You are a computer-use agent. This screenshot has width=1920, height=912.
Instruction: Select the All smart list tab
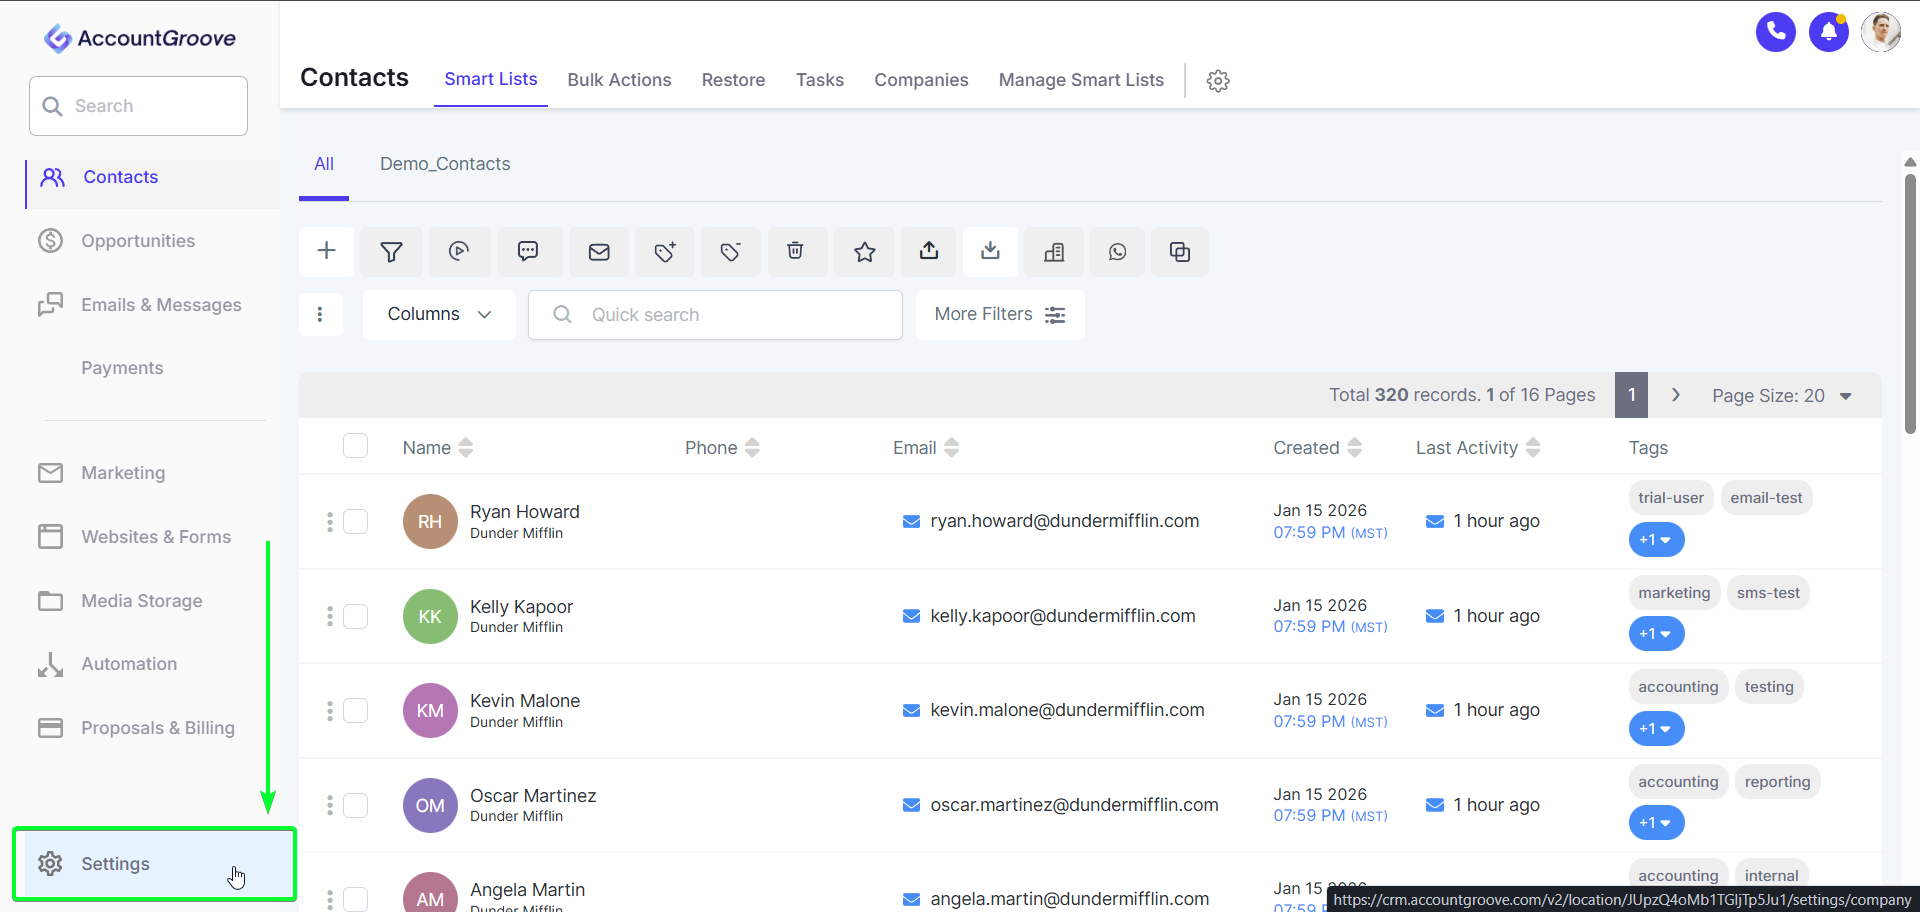tap(324, 164)
